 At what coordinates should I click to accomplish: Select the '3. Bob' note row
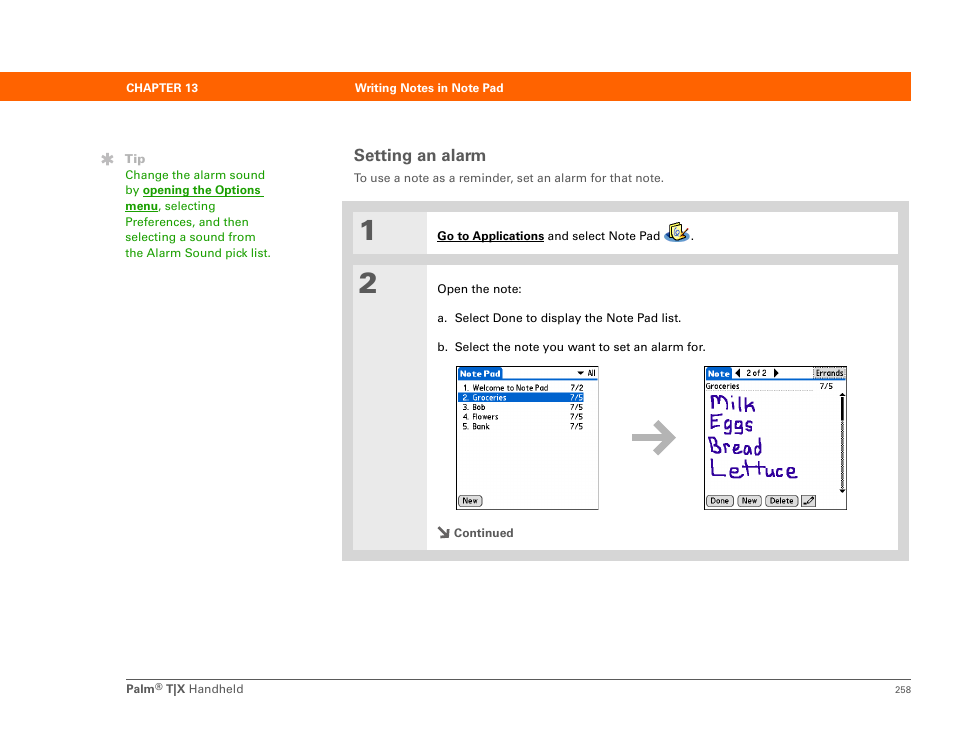(x=521, y=407)
